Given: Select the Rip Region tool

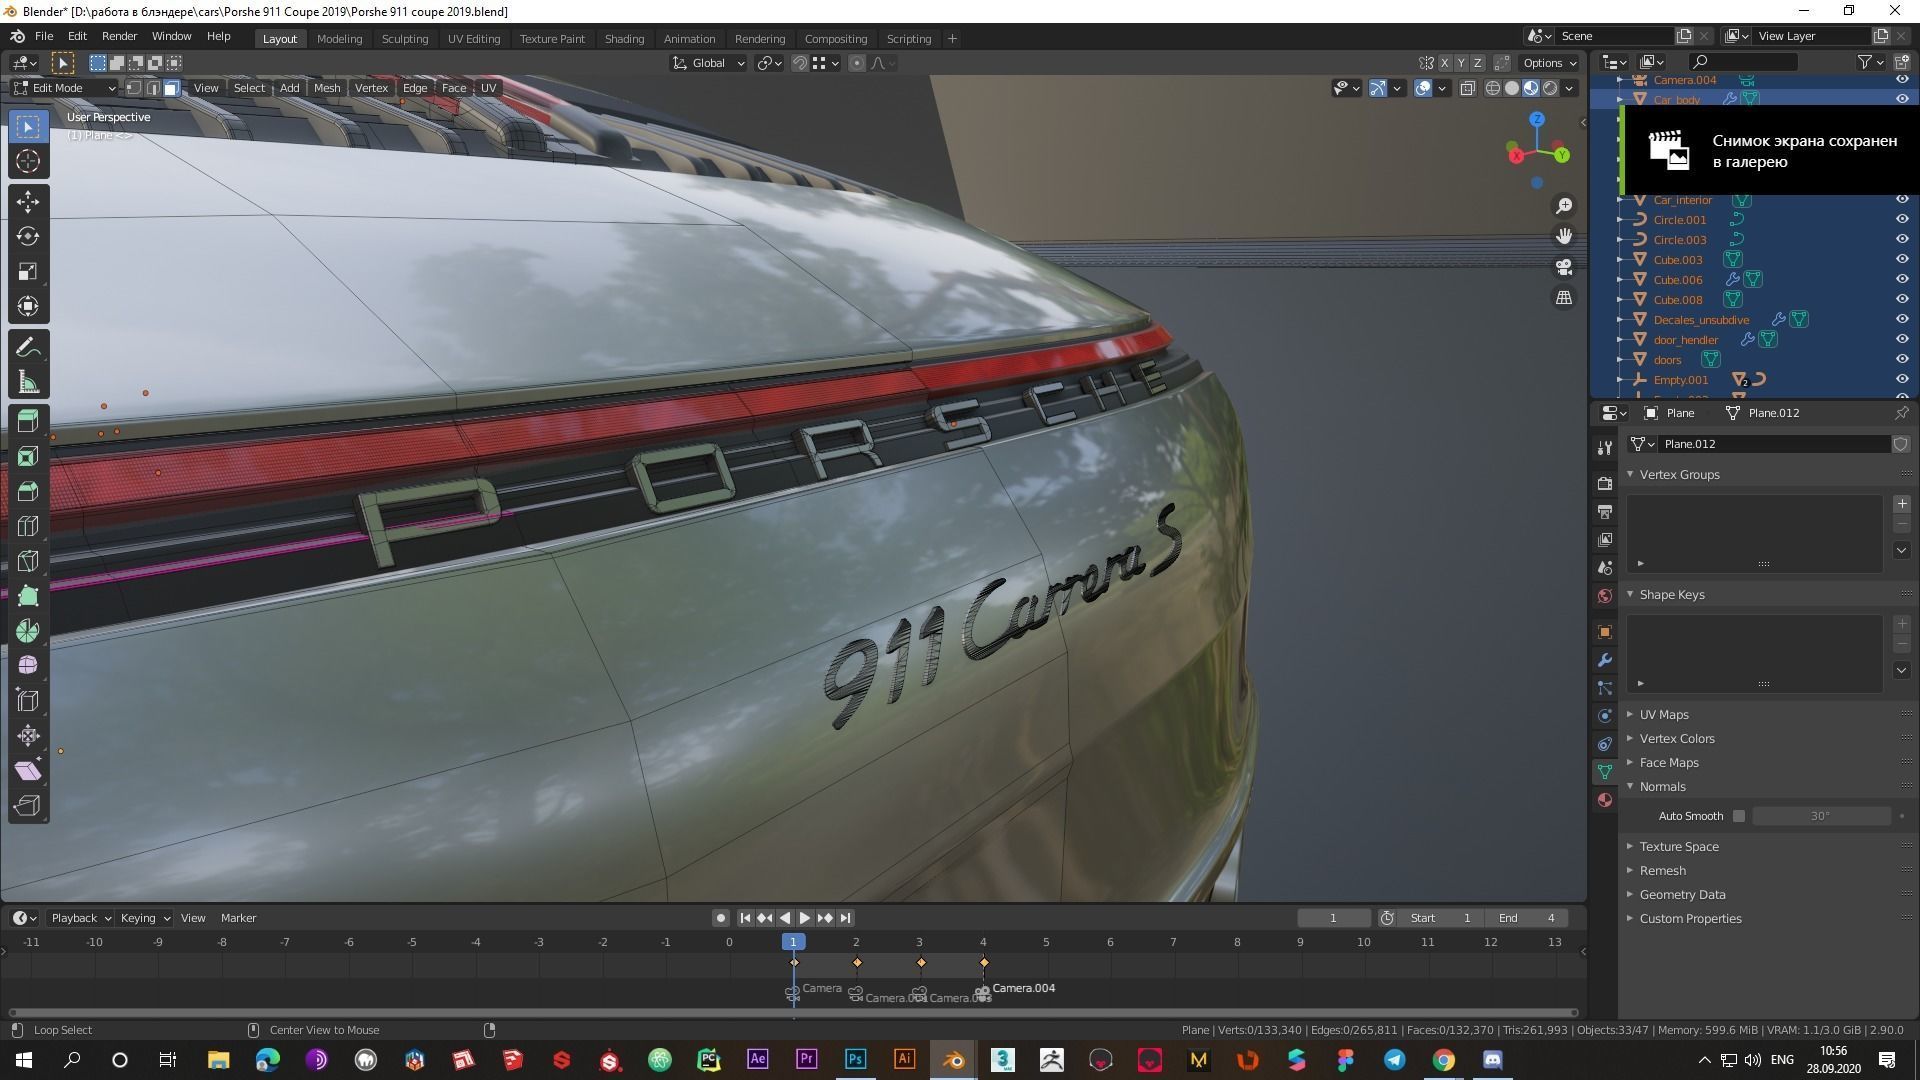Looking at the screenshot, I should click(28, 806).
